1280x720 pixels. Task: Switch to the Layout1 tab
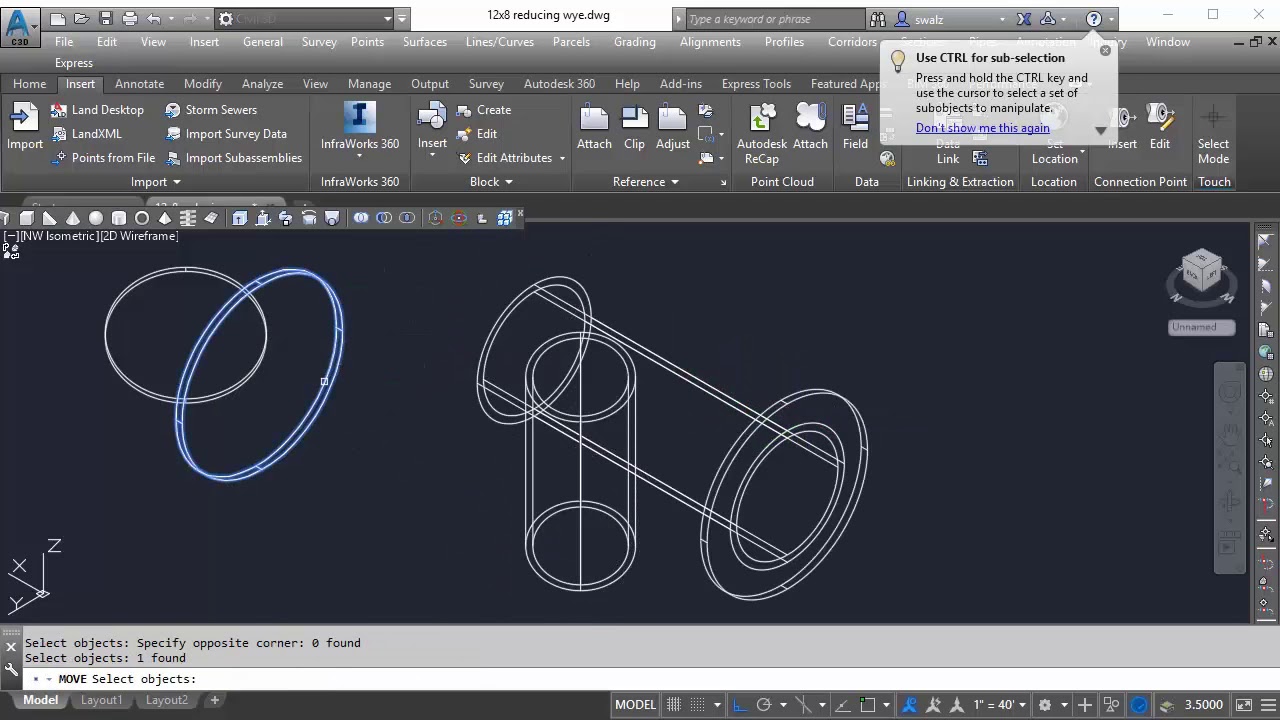coord(101,700)
